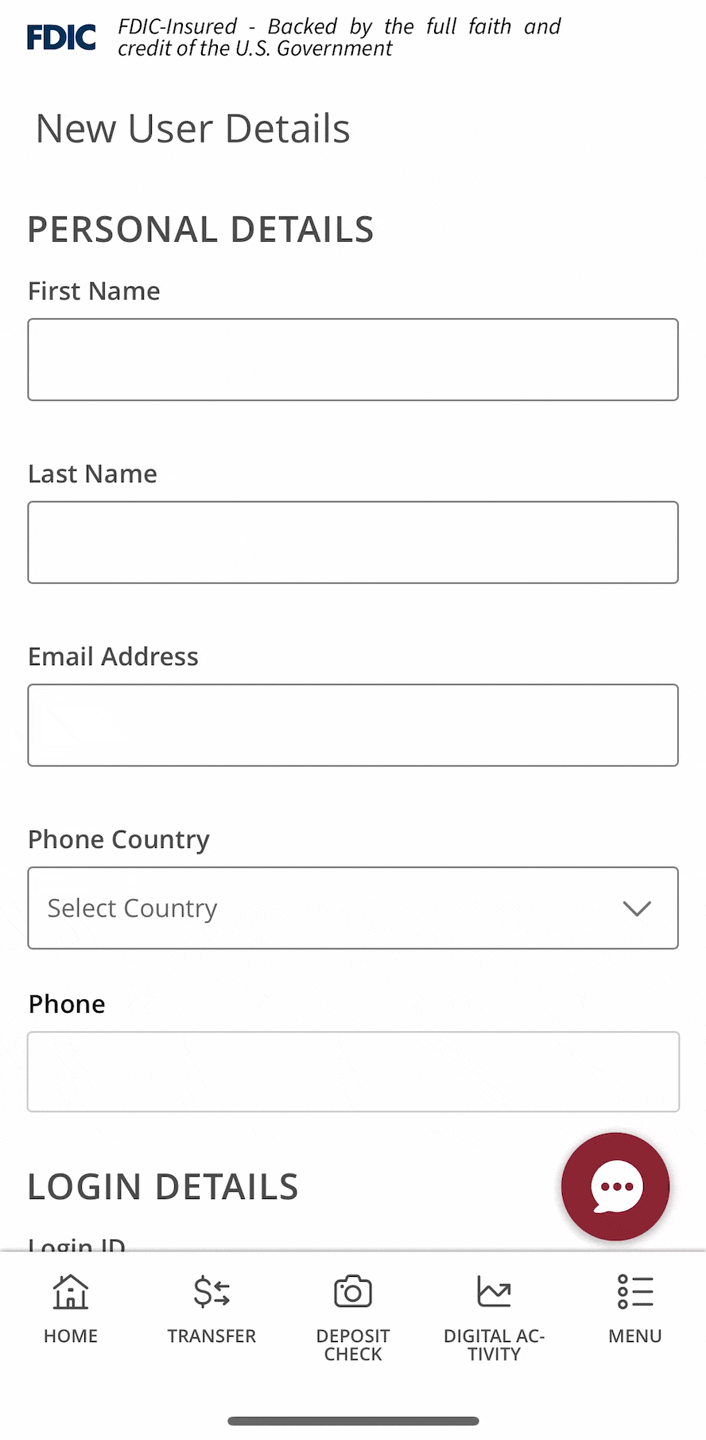This screenshot has width=706, height=1440.
Task: Click the down chevron in Select Country
Action: click(x=637, y=908)
